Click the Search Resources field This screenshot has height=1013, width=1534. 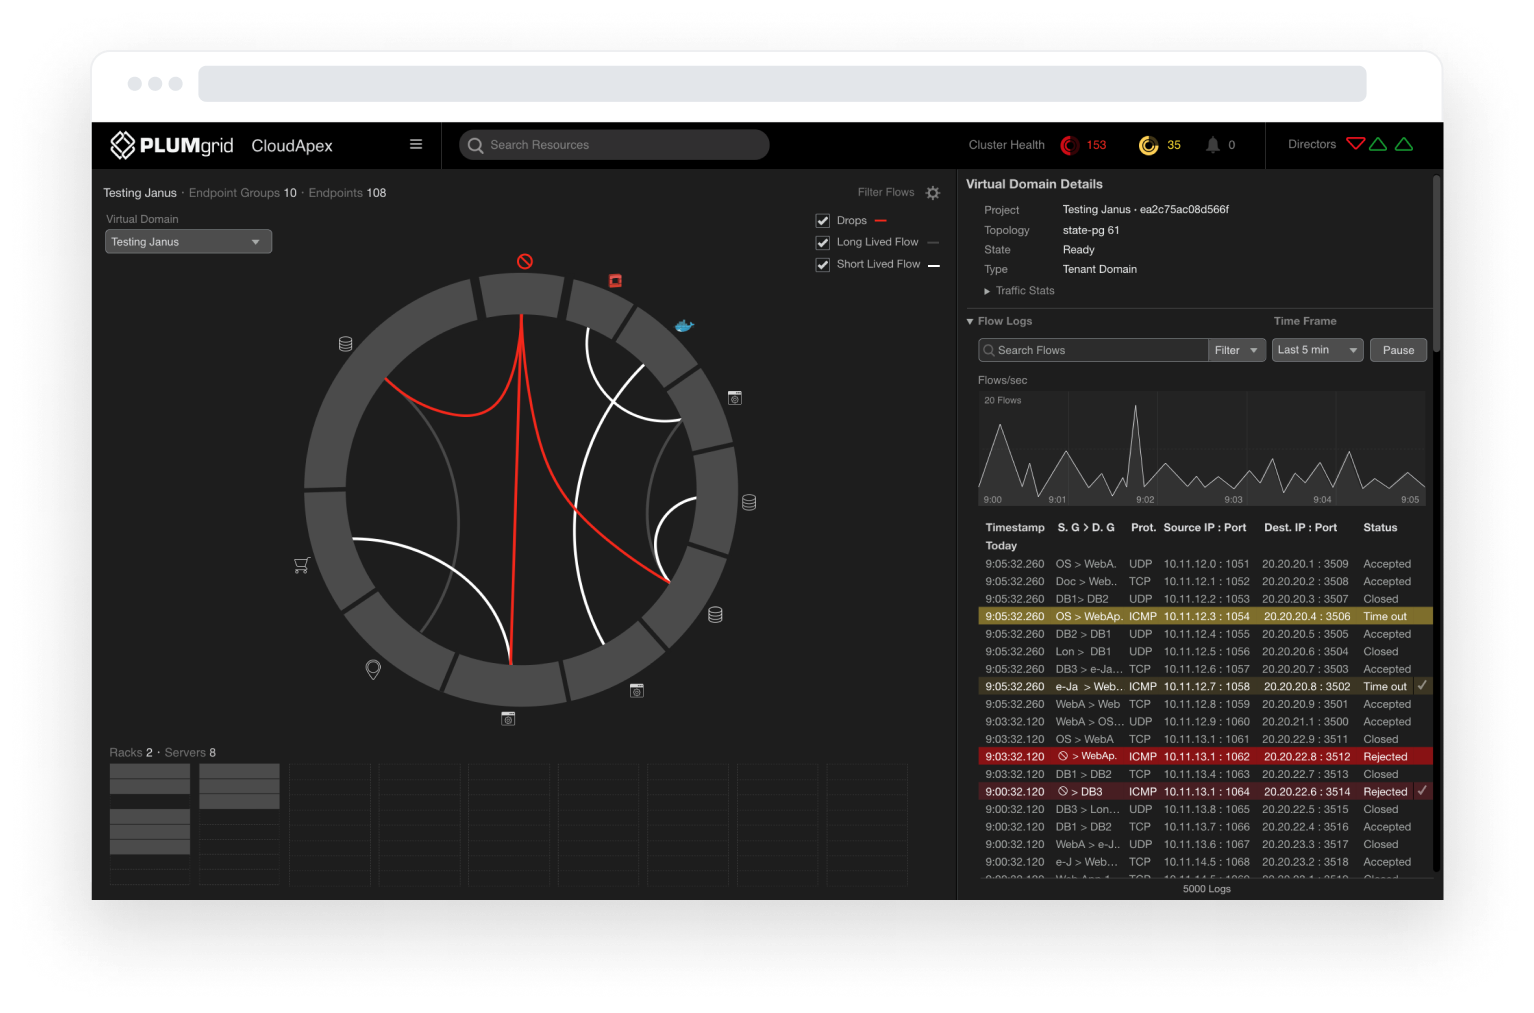(x=614, y=145)
